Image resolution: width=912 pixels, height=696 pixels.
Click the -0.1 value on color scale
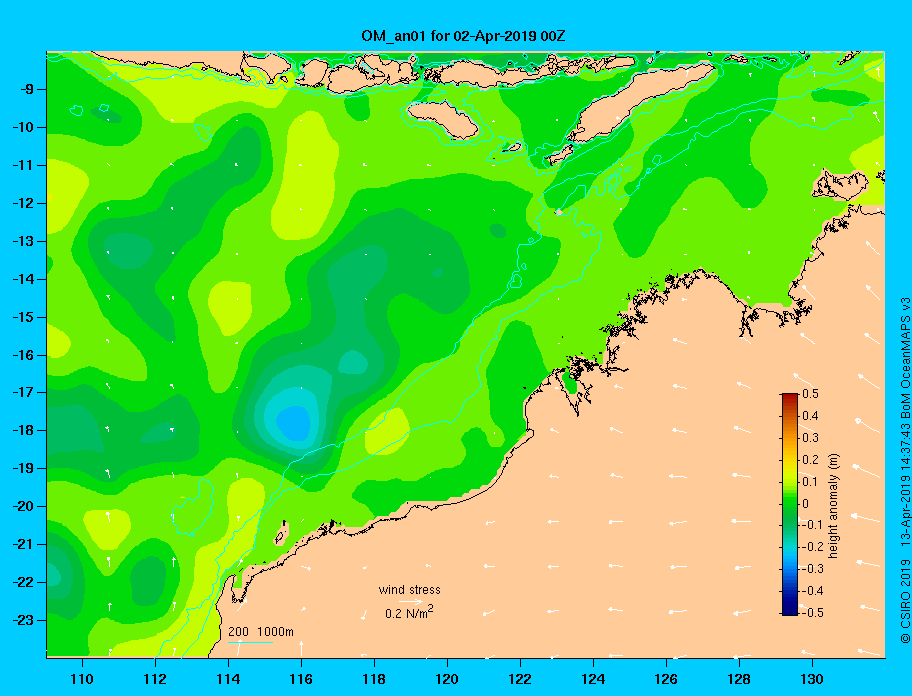point(813,525)
